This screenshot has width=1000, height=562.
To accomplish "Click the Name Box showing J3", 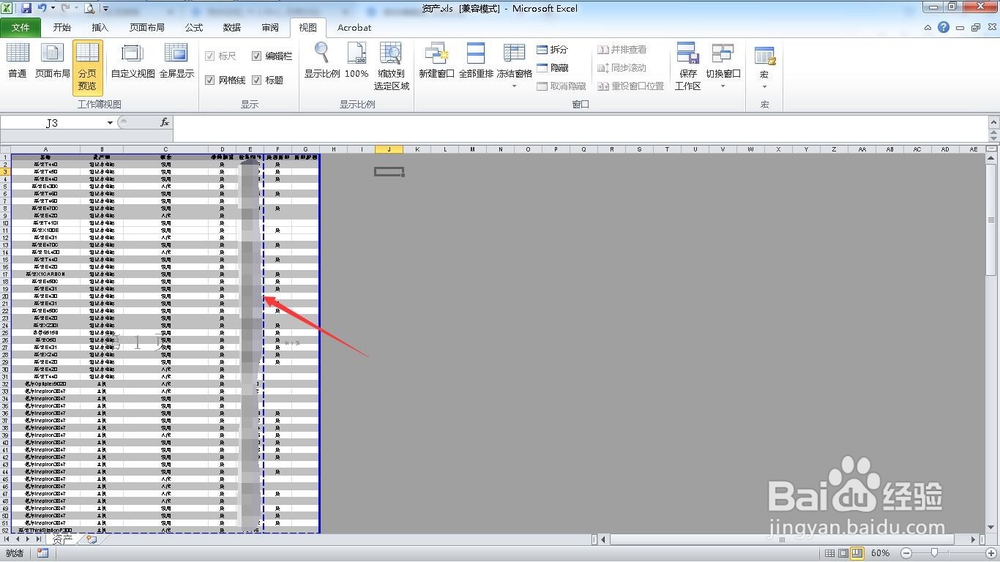I will coord(52,122).
